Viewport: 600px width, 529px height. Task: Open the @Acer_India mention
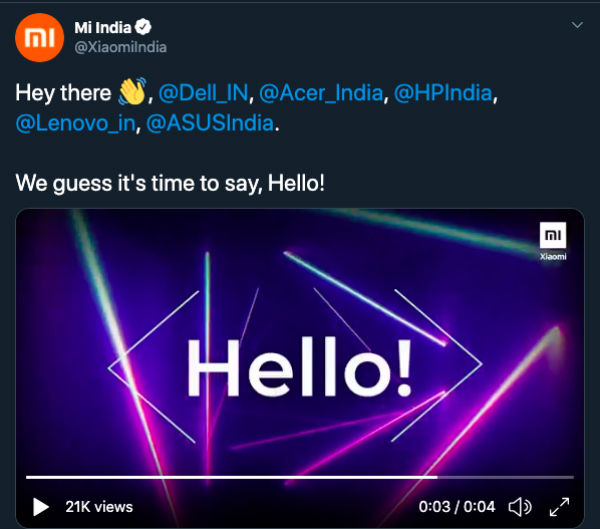point(321,93)
